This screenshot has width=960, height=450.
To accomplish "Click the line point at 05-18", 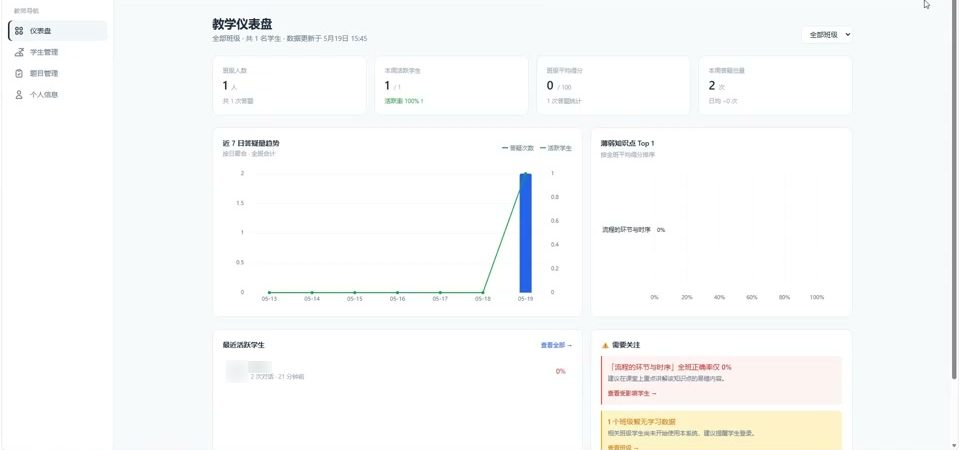I will click(483, 293).
